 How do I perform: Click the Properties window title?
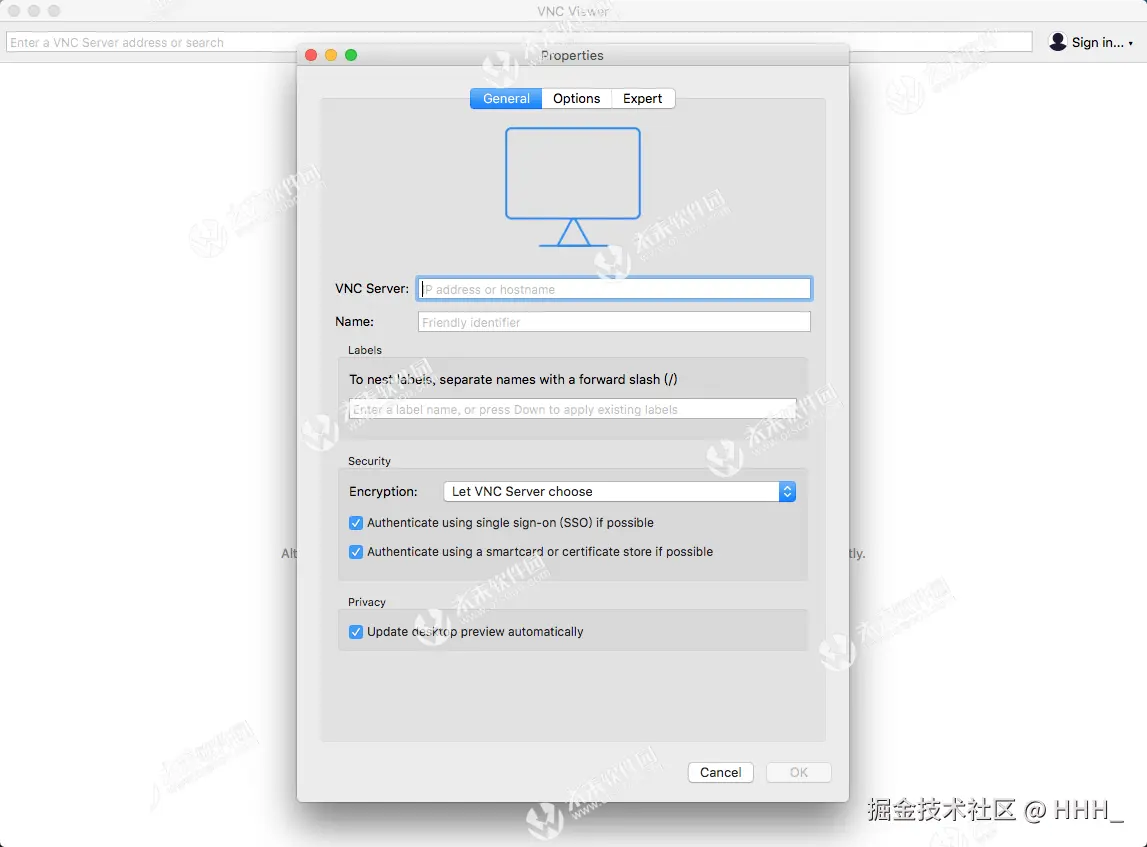pos(572,56)
